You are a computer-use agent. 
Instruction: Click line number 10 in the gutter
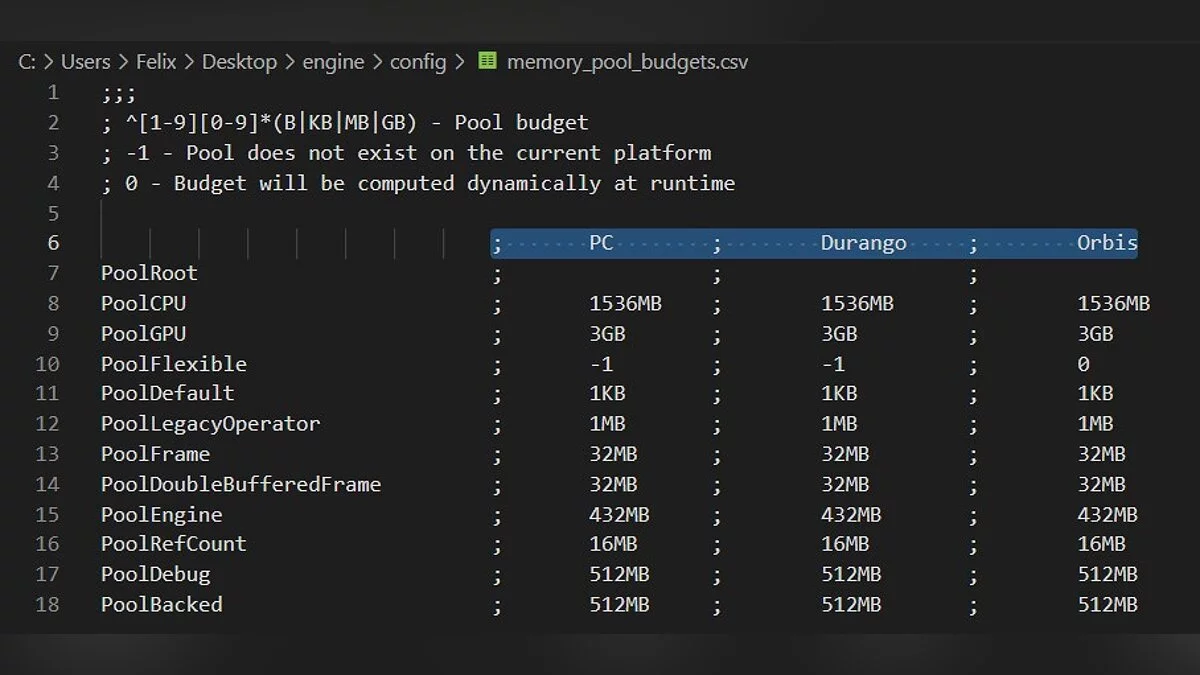(47, 364)
